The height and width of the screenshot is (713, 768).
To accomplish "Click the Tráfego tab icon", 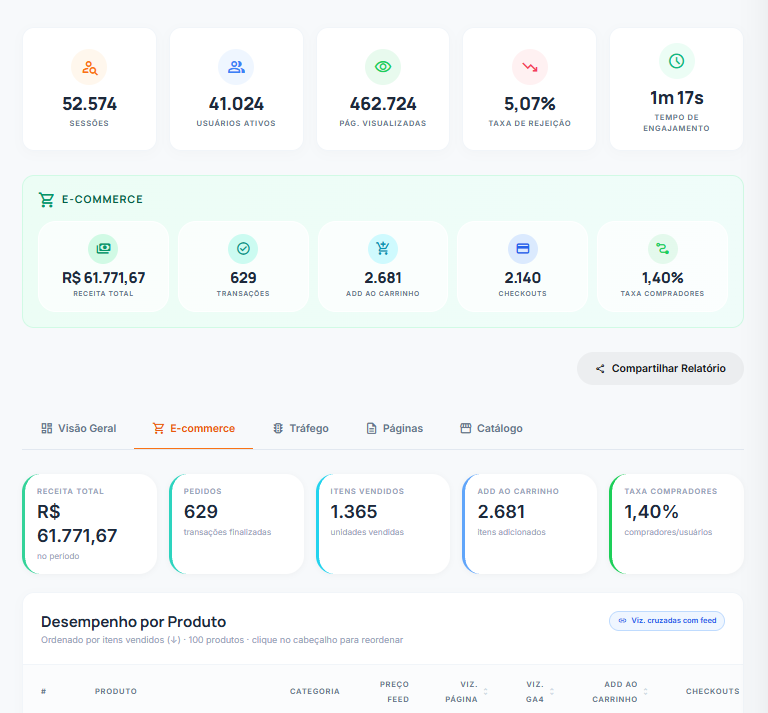I will click(278, 428).
